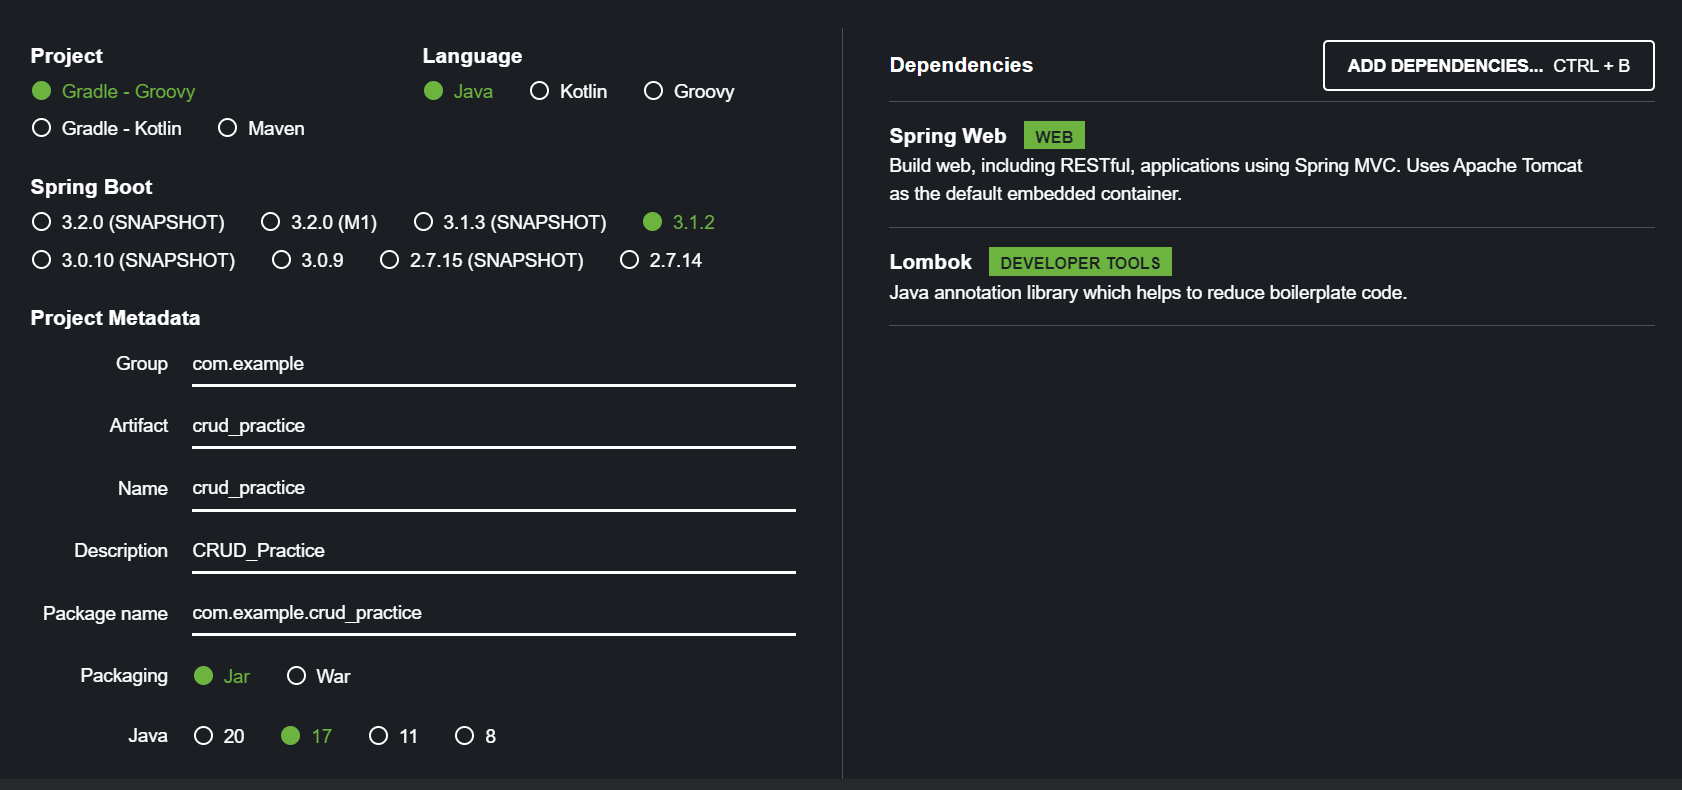
Task: Select the Gradle - Kotlin project option
Action: tap(107, 128)
